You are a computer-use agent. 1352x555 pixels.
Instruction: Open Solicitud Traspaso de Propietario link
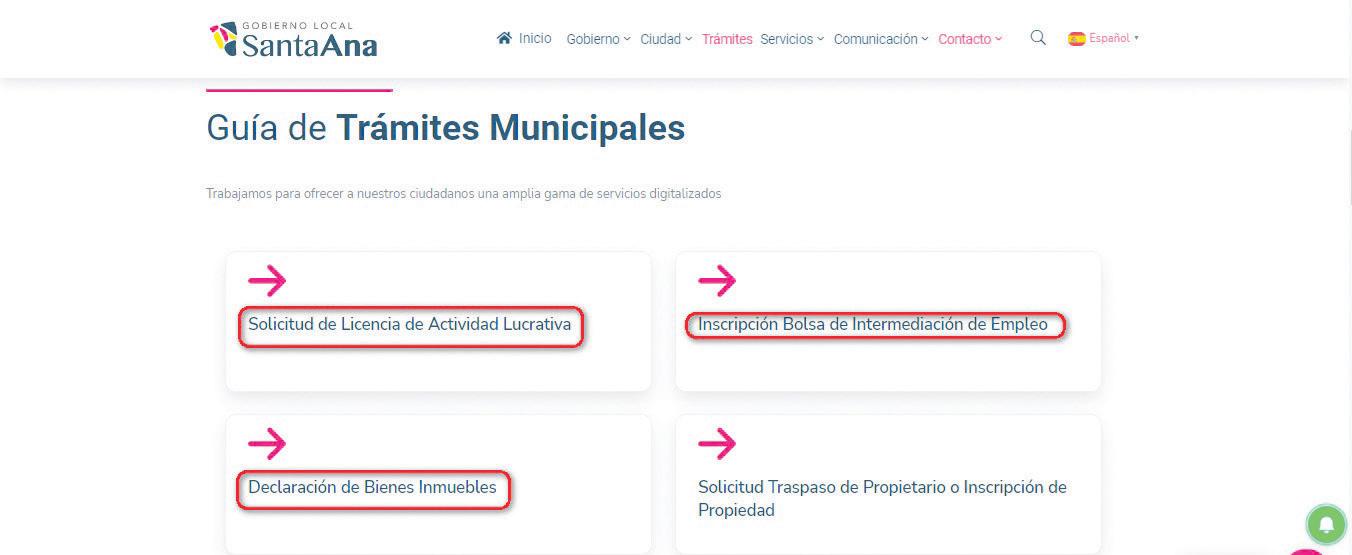coord(882,498)
